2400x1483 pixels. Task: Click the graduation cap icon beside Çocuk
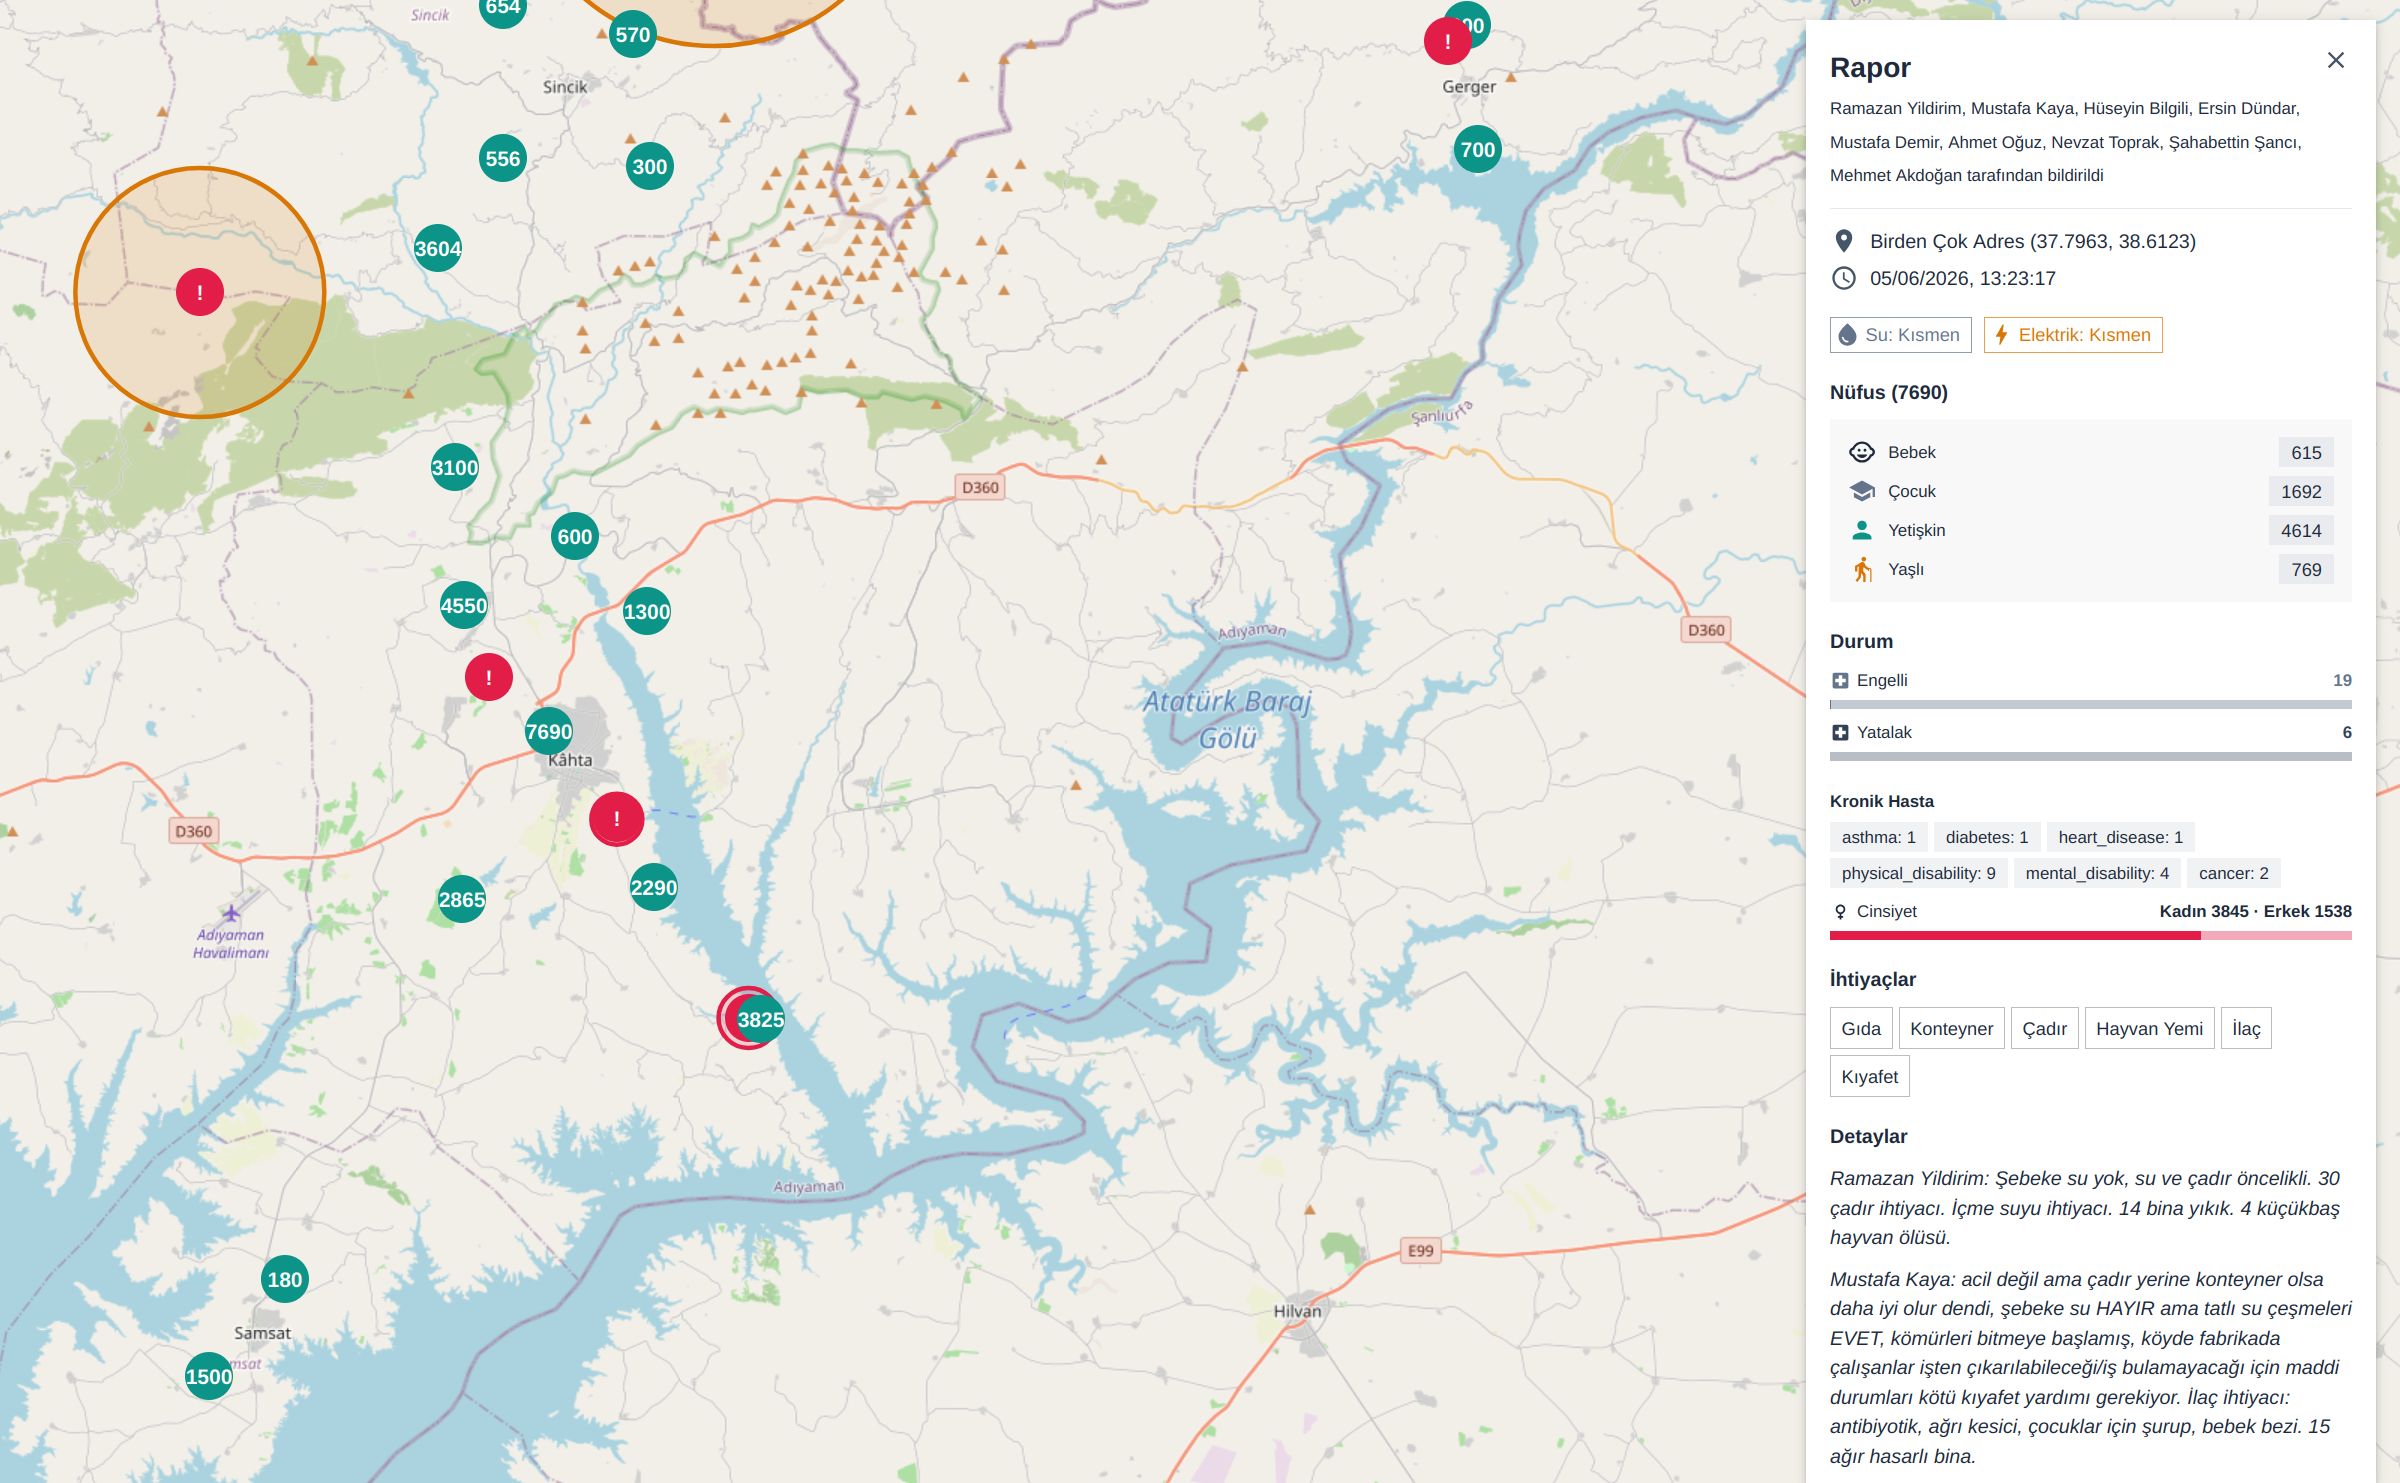point(1861,491)
